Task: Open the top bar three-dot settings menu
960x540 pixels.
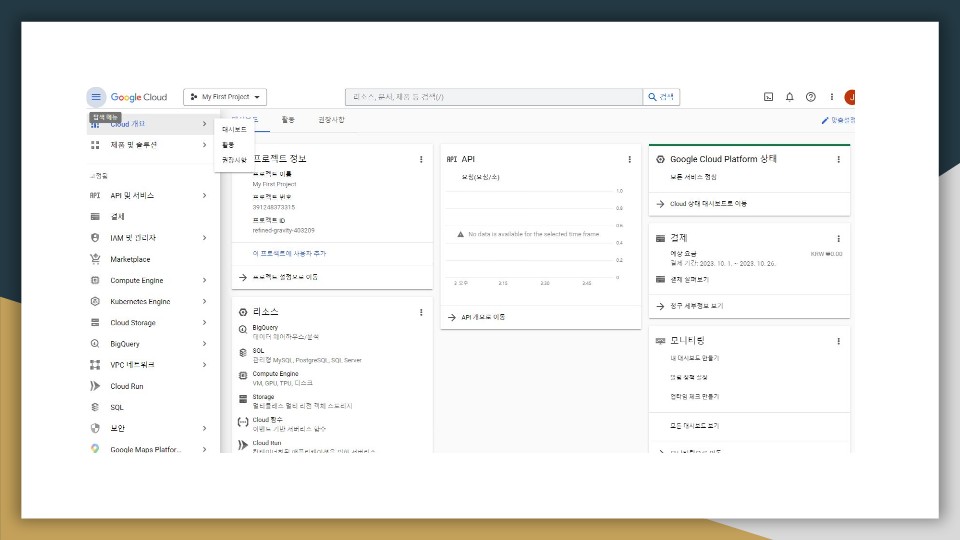Action: [831, 97]
